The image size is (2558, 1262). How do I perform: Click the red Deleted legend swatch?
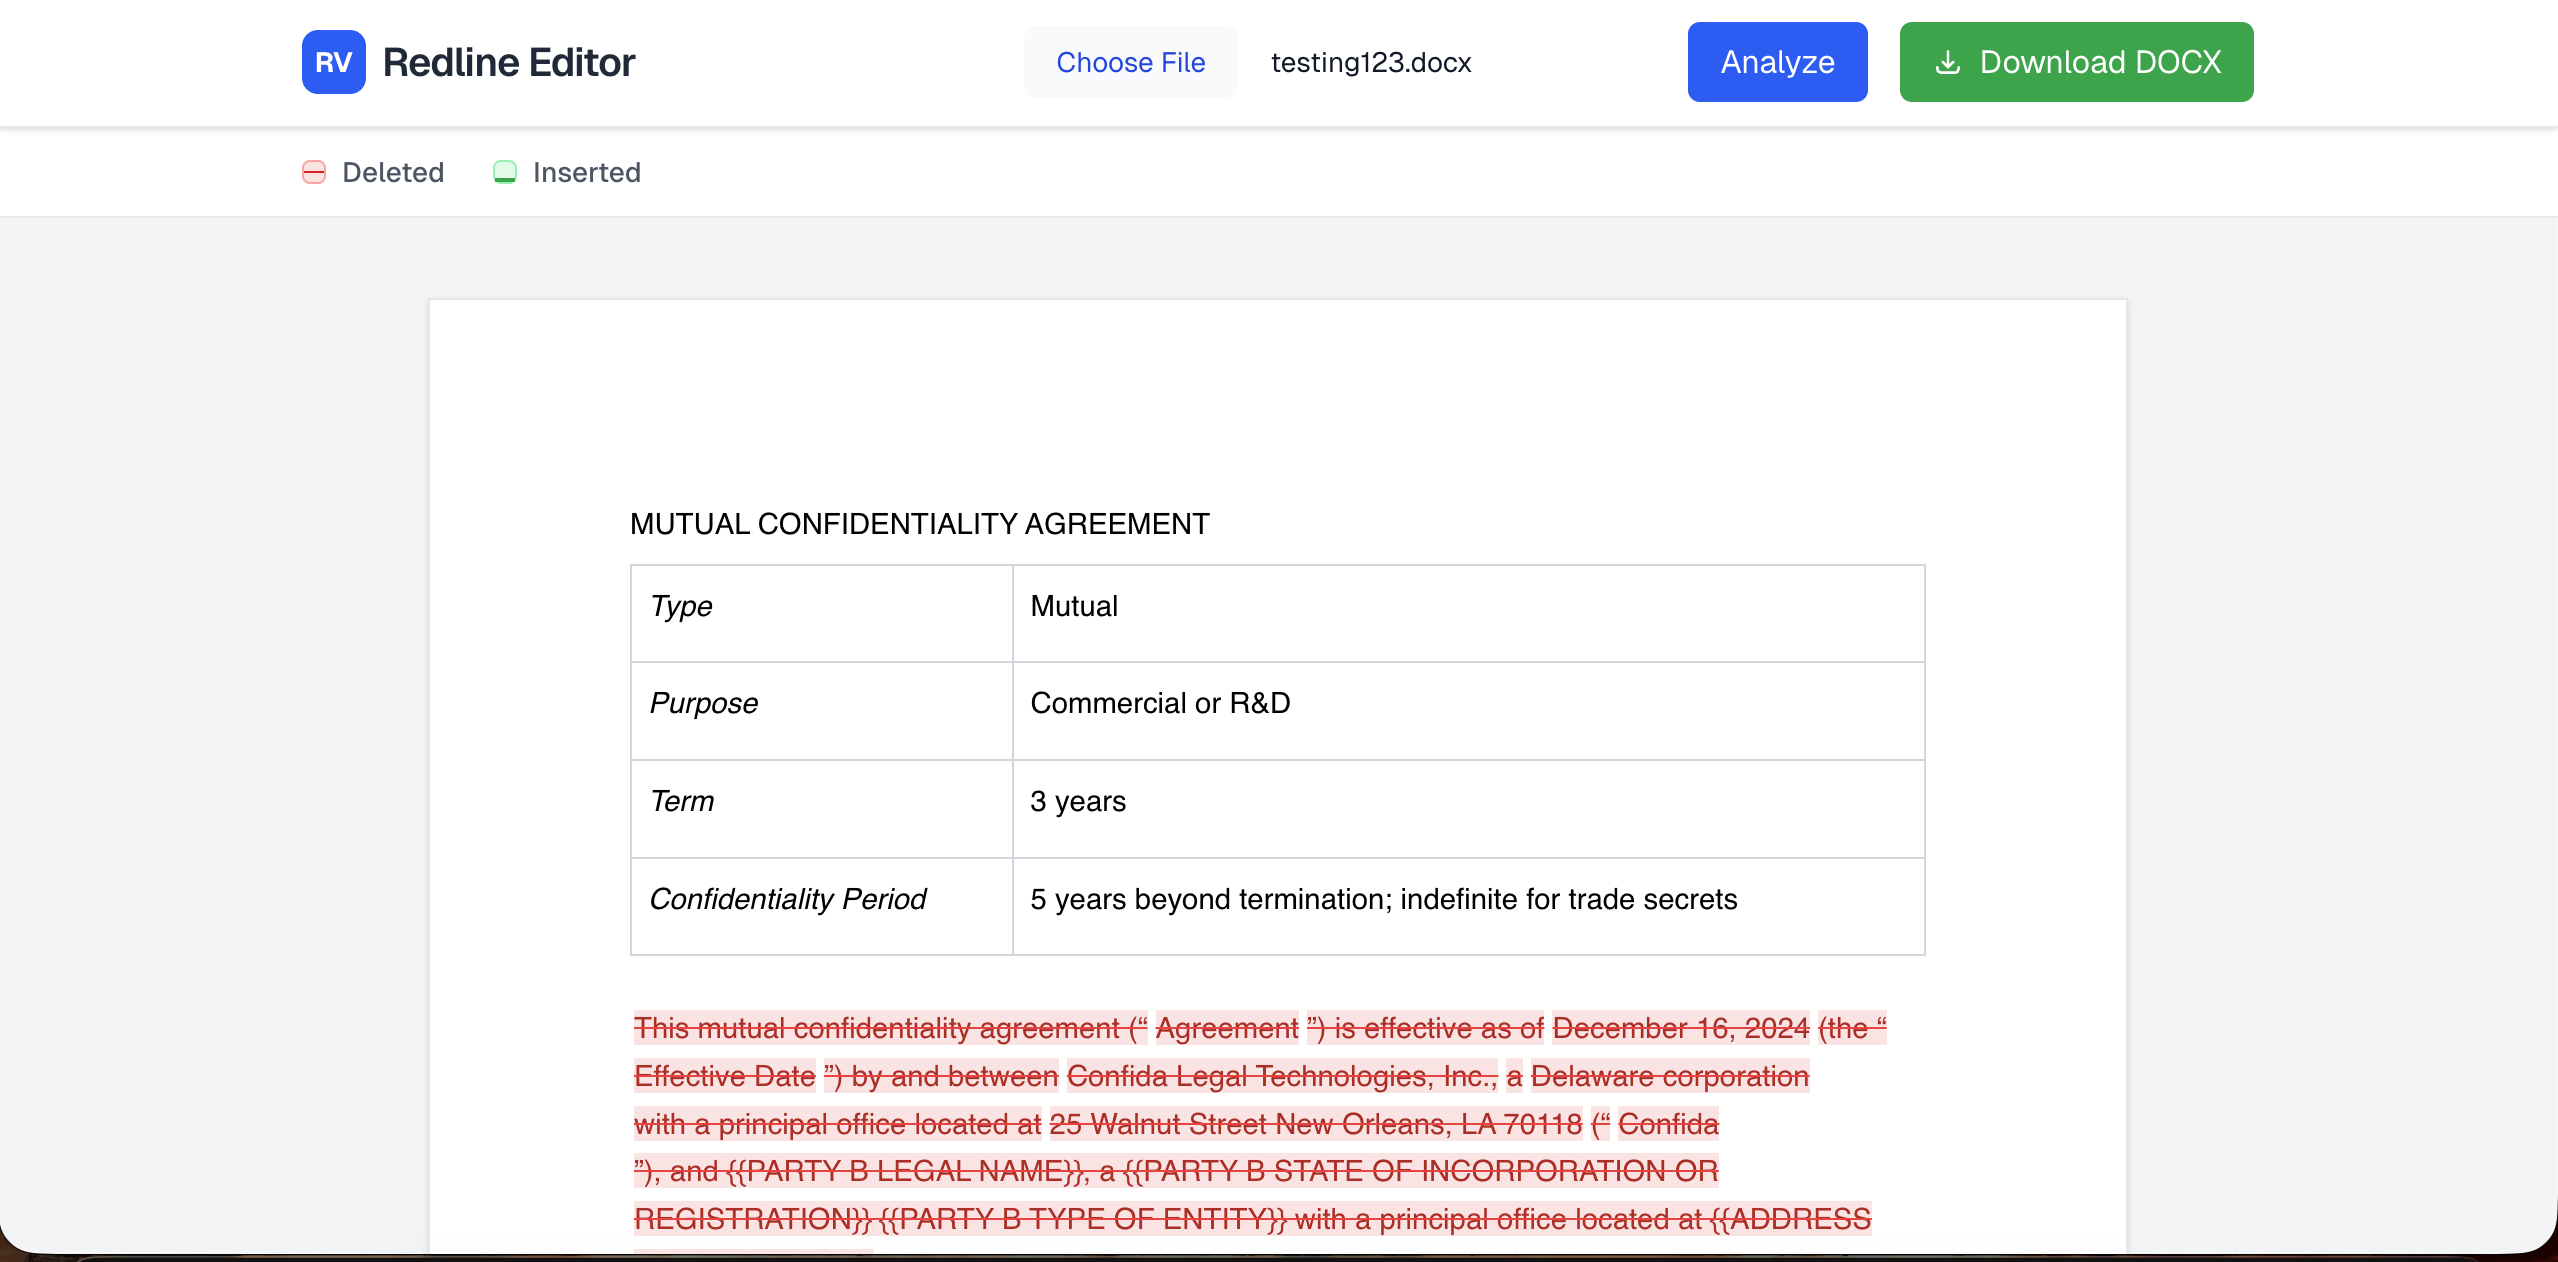314,172
